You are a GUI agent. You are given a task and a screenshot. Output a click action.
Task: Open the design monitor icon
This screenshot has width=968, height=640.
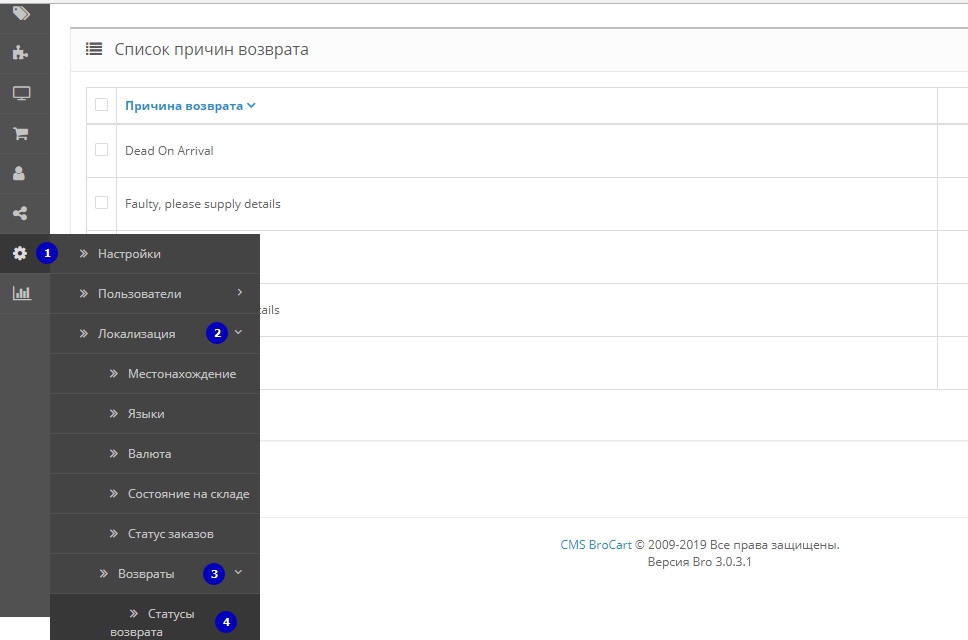[x=21, y=93]
